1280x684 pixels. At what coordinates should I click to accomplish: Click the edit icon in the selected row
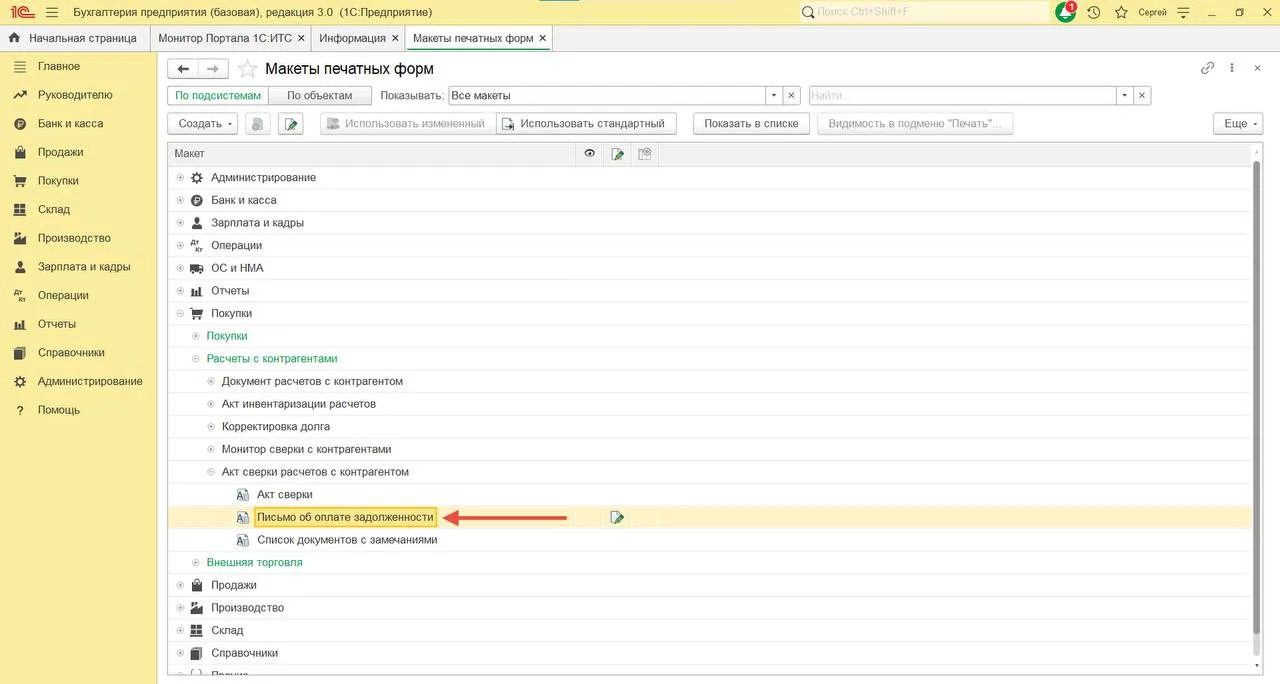617,517
